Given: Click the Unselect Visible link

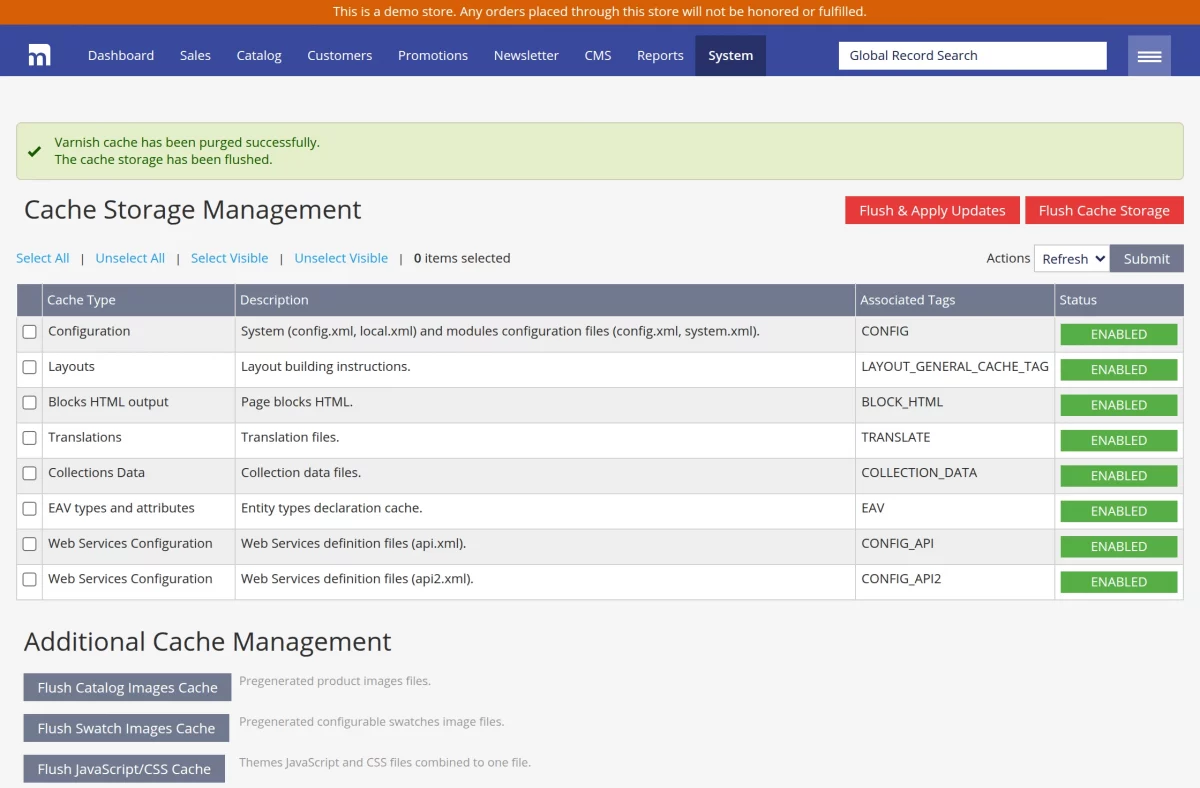Looking at the screenshot, I should (x=341, y=258).
